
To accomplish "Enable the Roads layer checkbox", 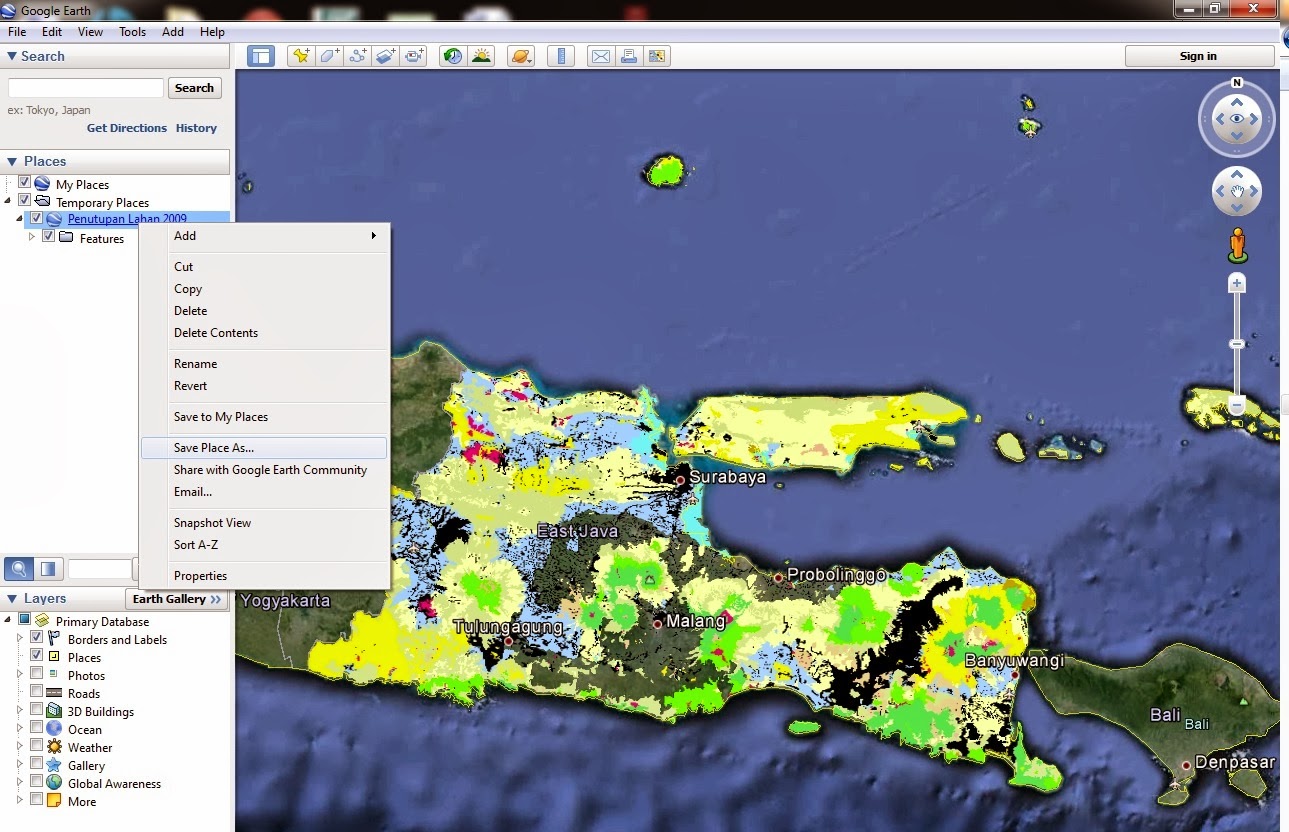I will (37, 693).
